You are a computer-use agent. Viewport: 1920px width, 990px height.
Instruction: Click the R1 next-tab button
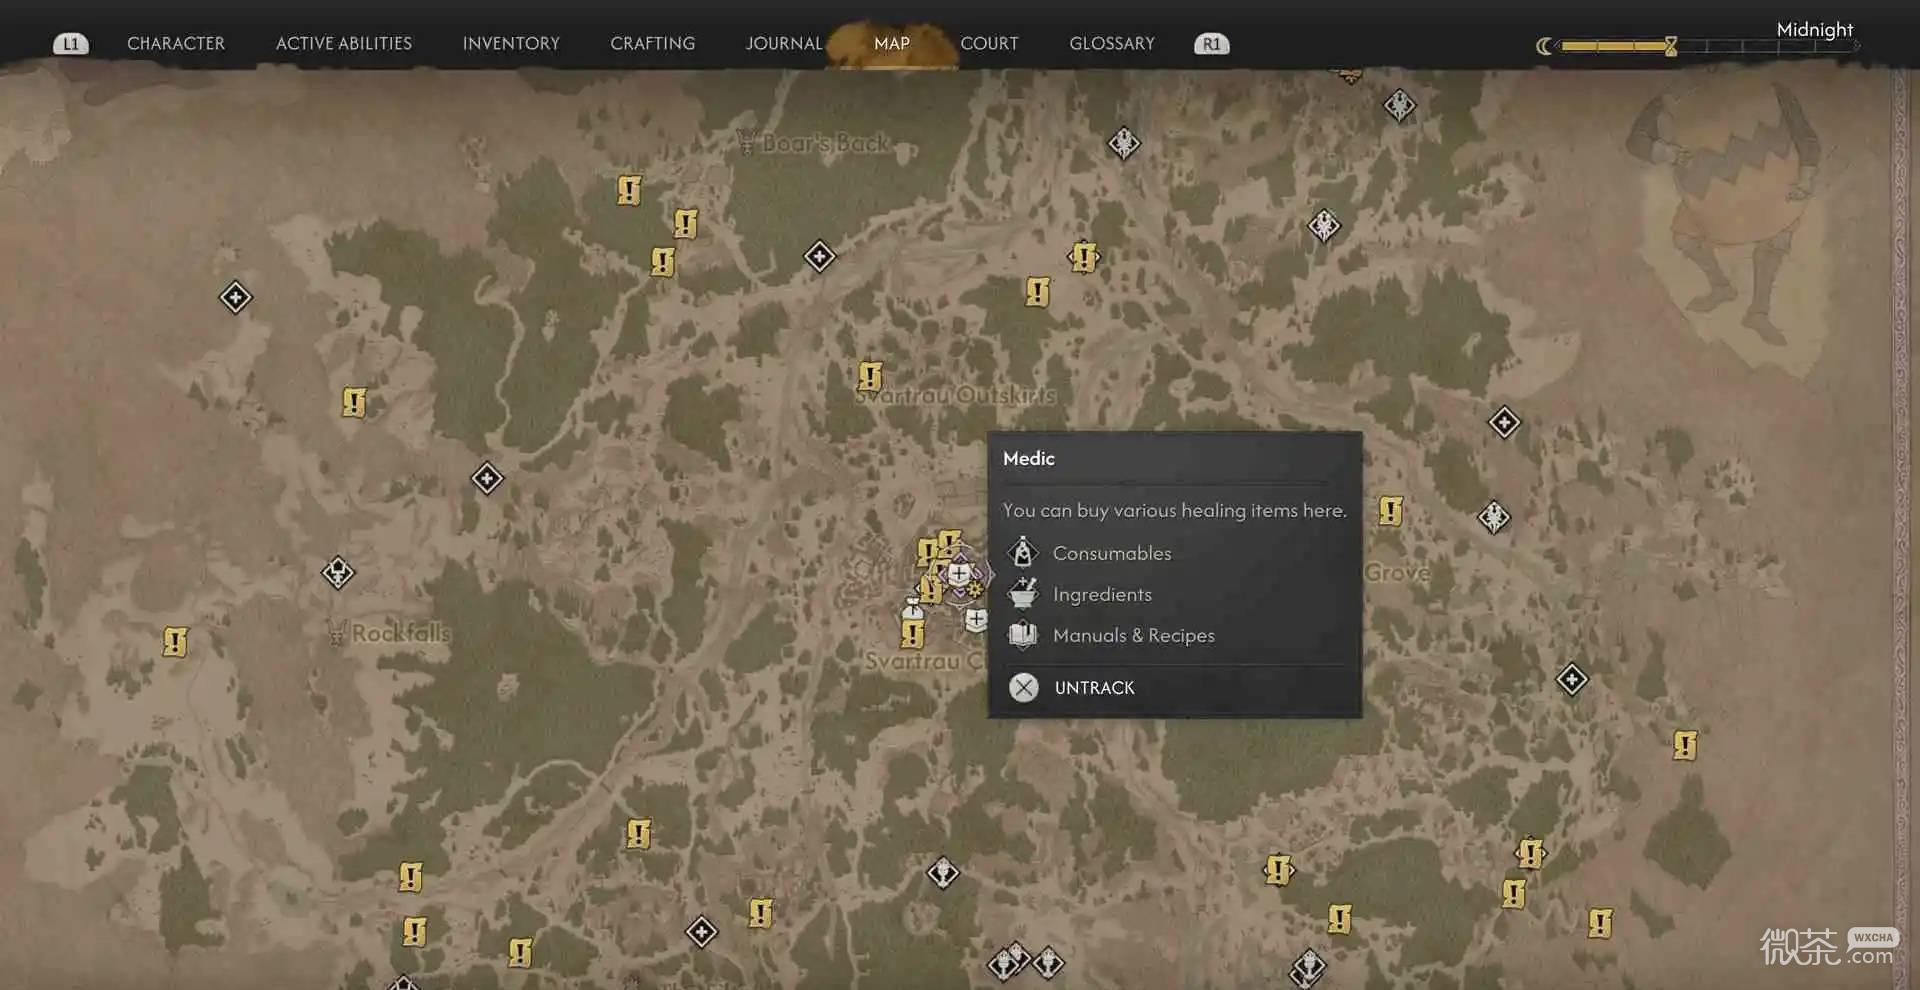[1212, 44]
